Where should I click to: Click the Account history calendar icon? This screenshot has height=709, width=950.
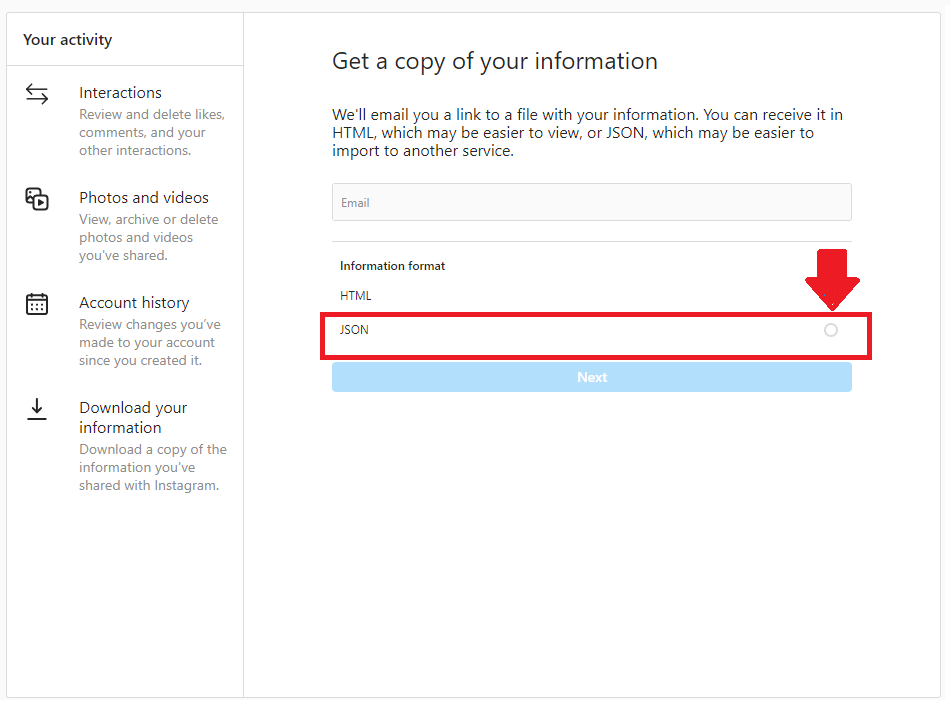coord(37,305)
